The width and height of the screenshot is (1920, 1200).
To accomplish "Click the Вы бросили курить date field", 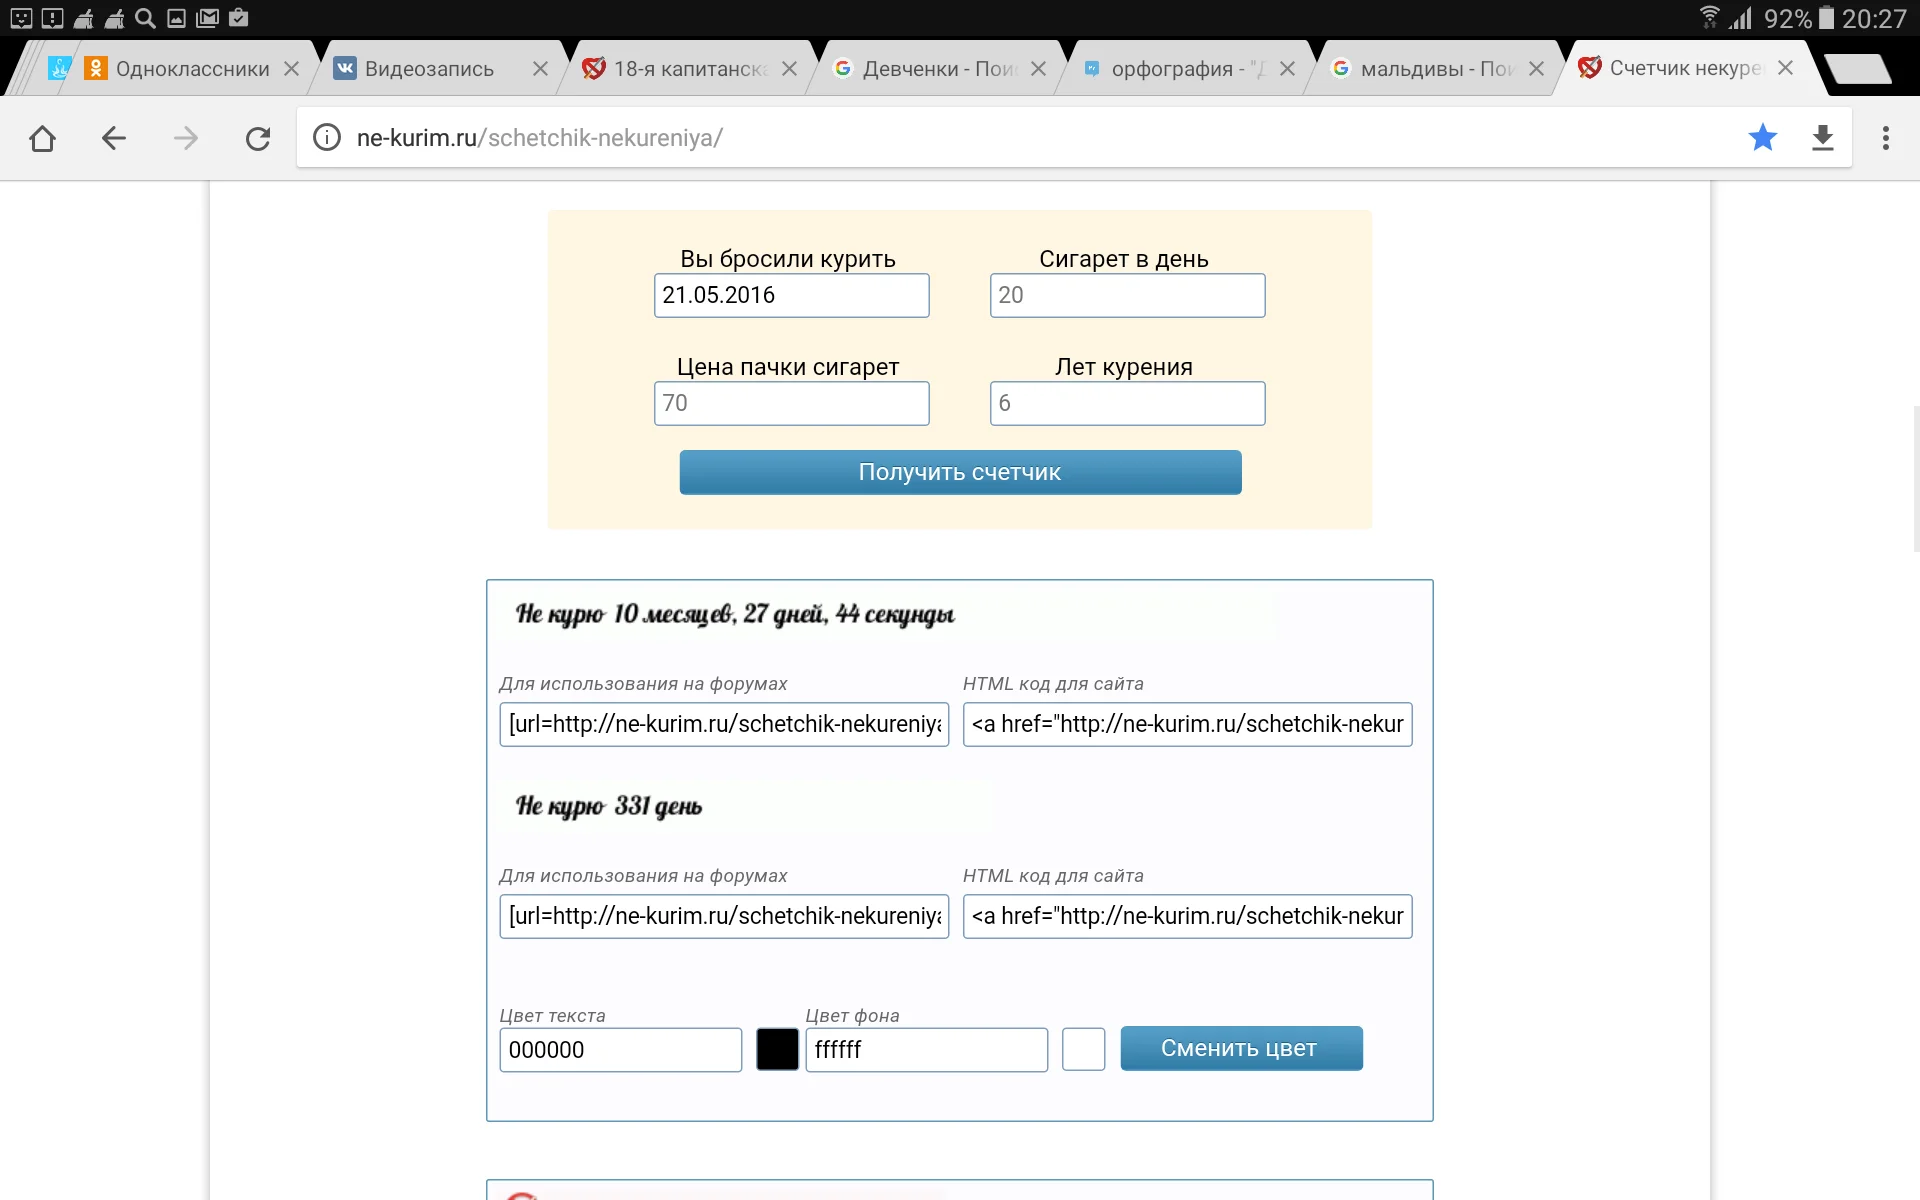I will point(791,295).
